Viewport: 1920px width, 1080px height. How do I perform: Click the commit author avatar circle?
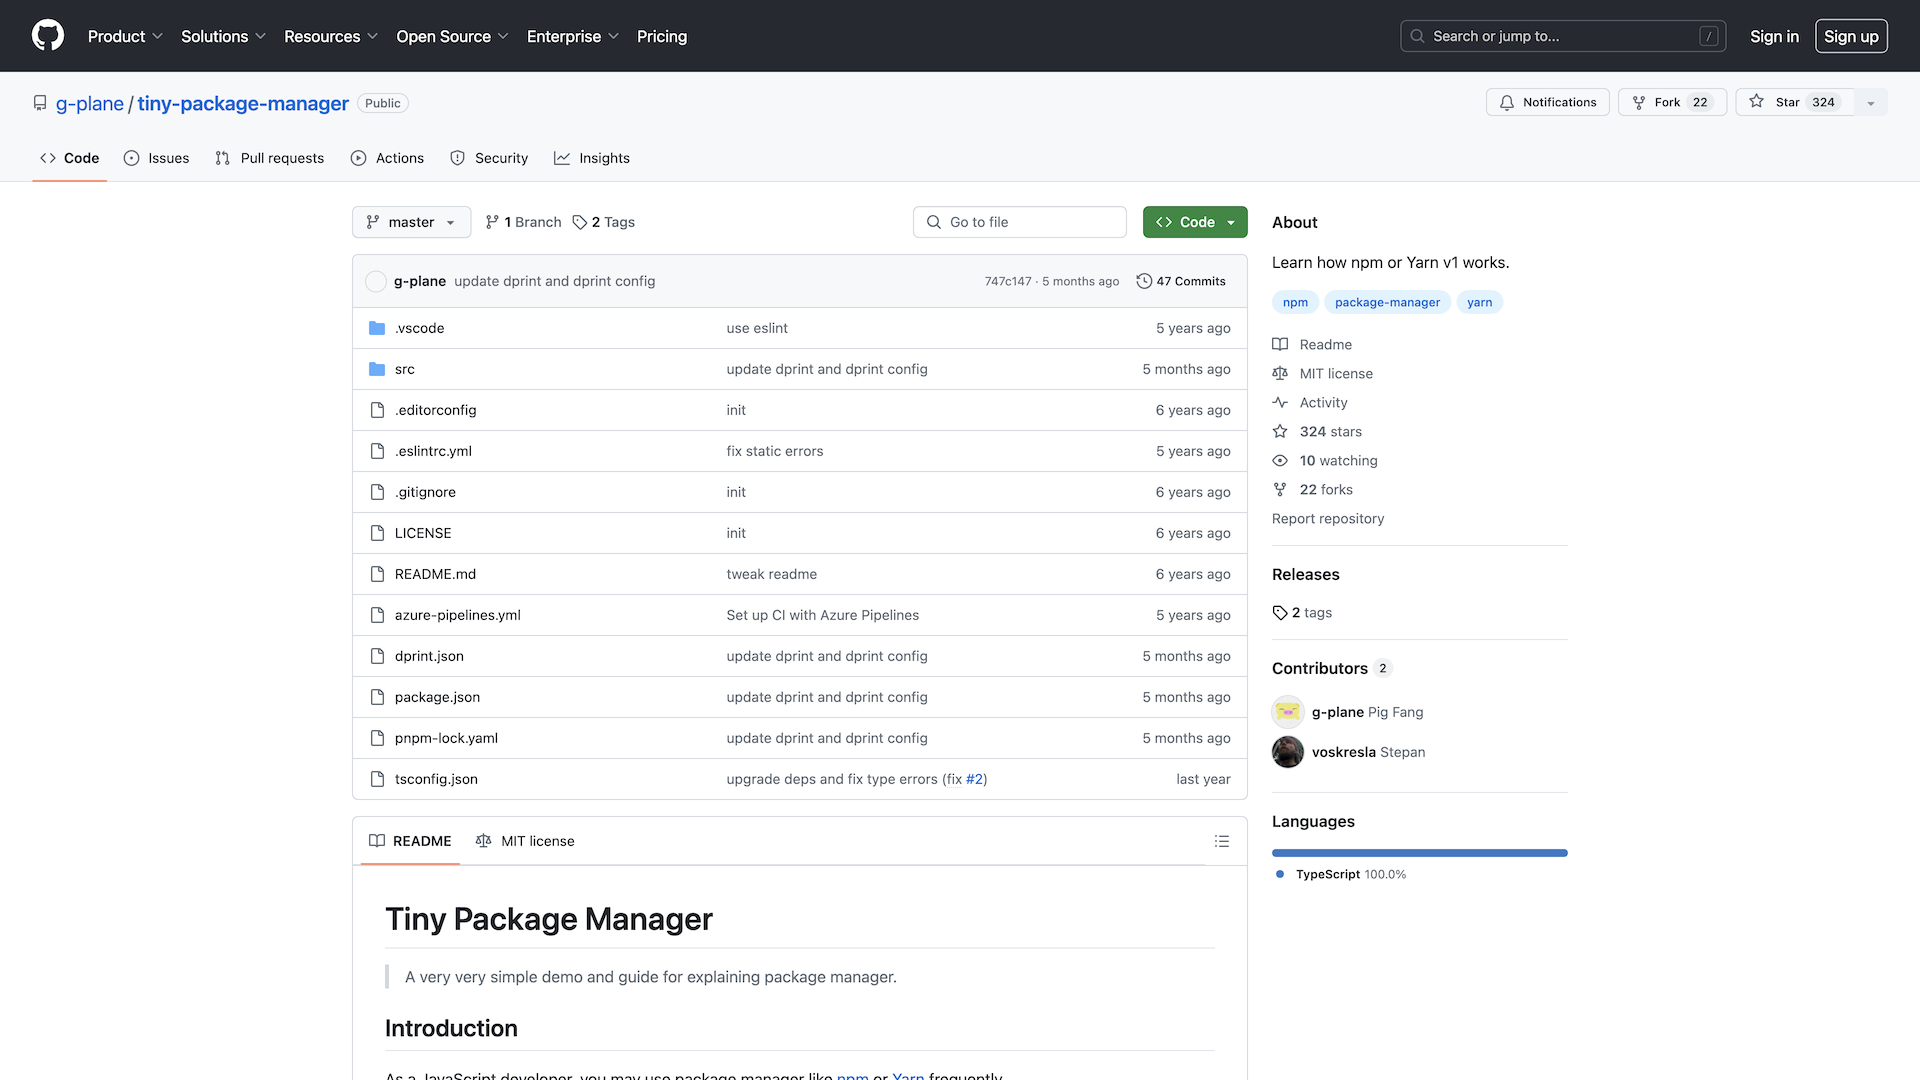(376, 281)
